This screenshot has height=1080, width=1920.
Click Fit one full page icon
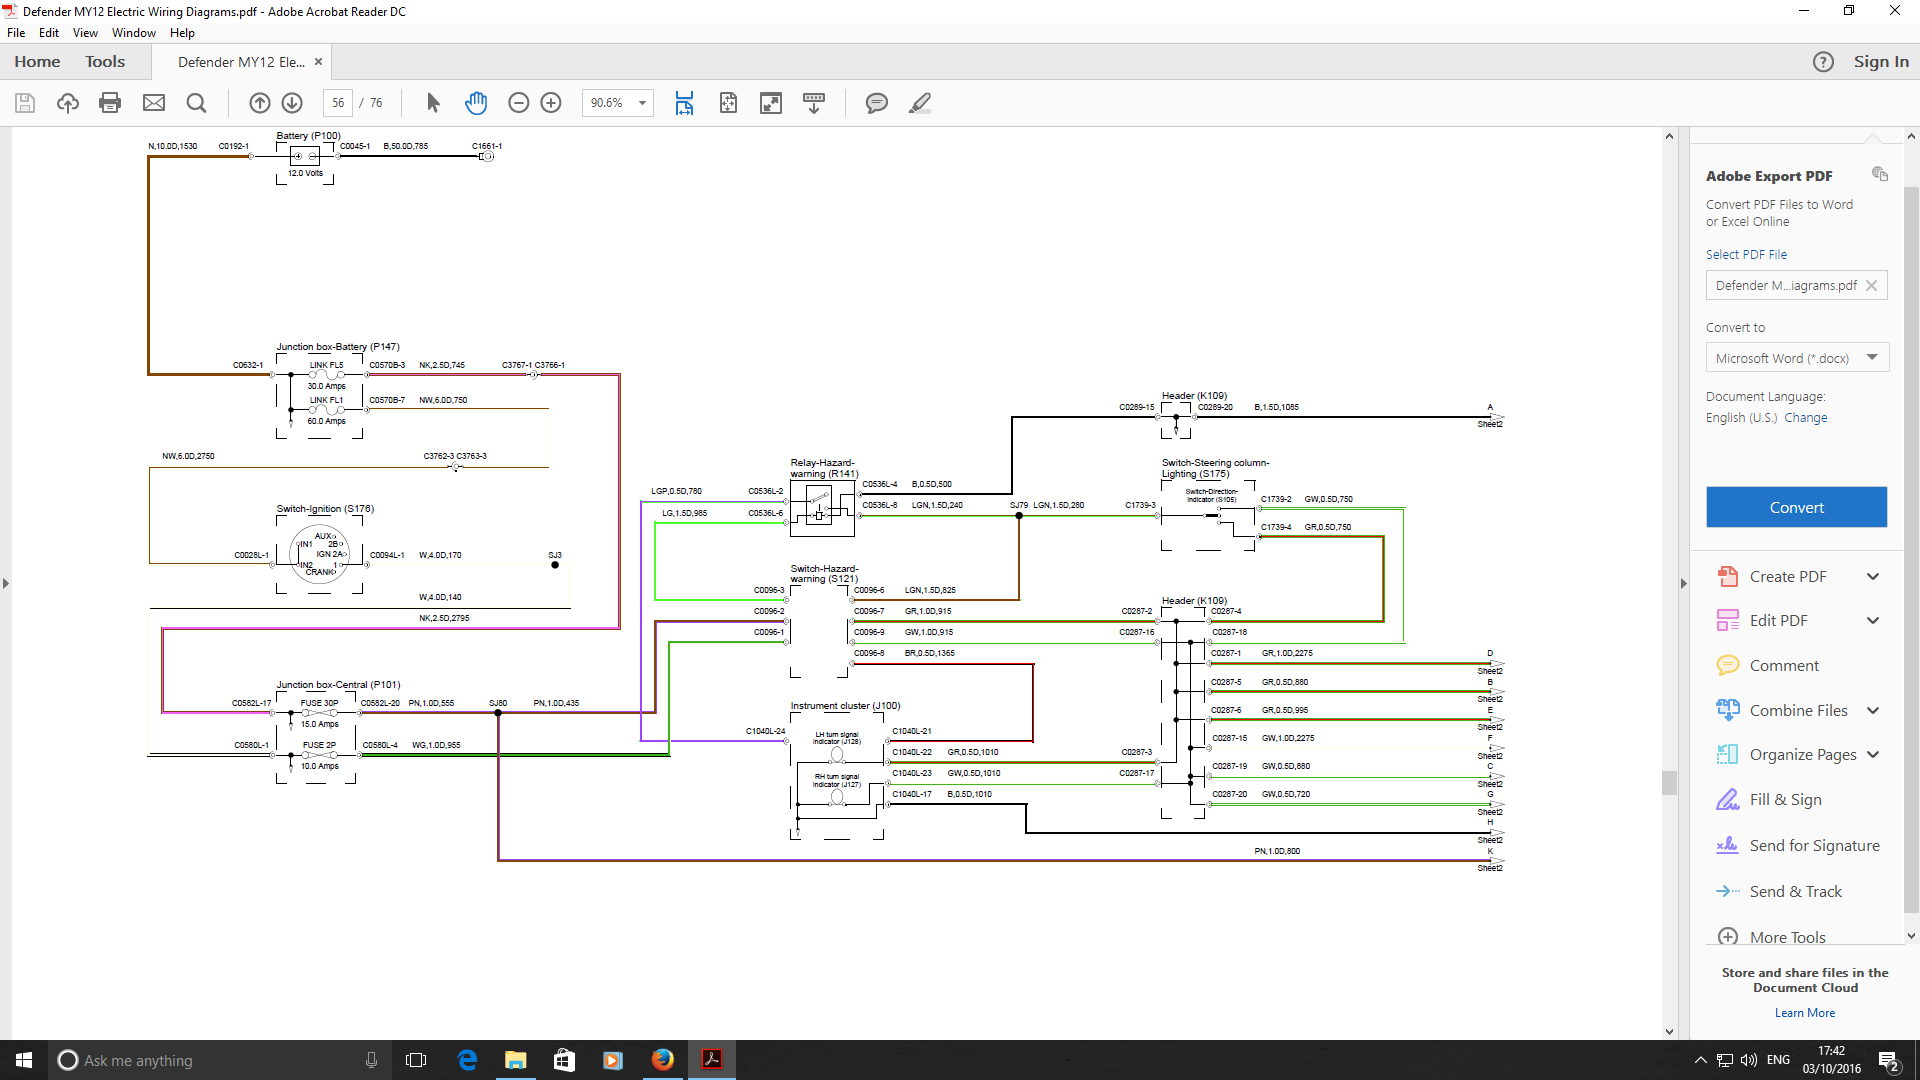(728, 103)
